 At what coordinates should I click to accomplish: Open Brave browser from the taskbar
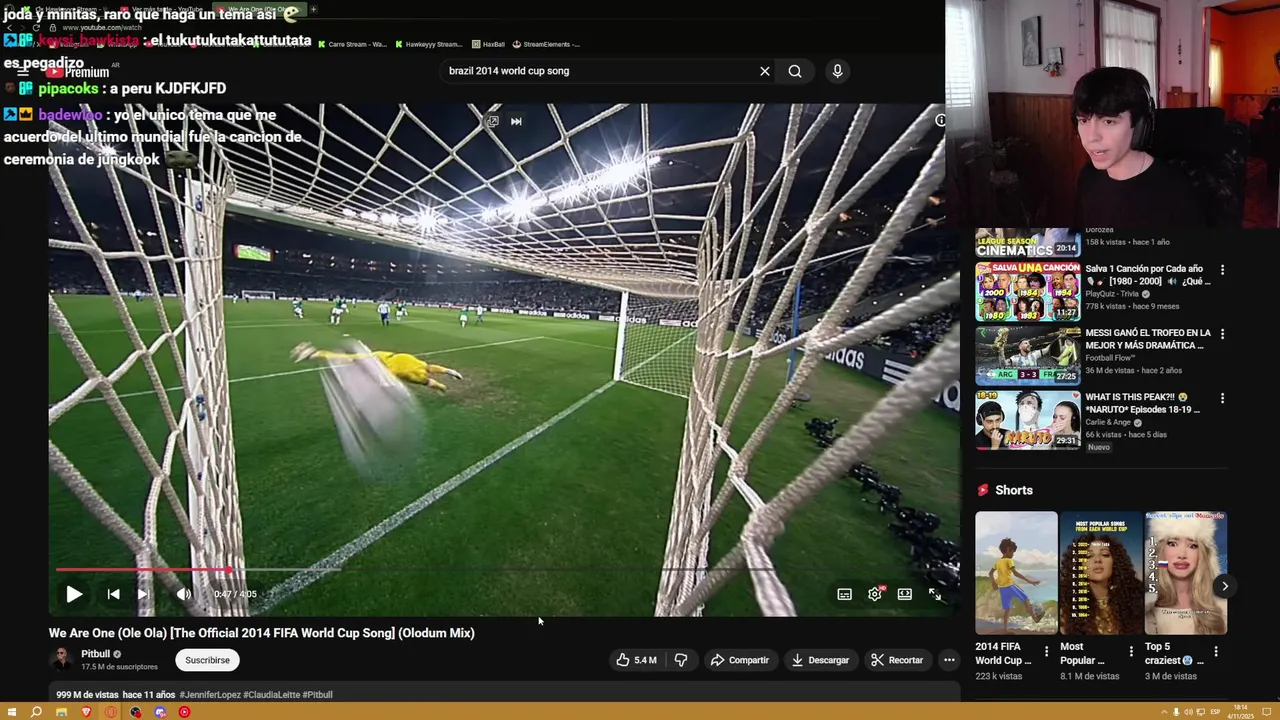[x=86, y=712]
